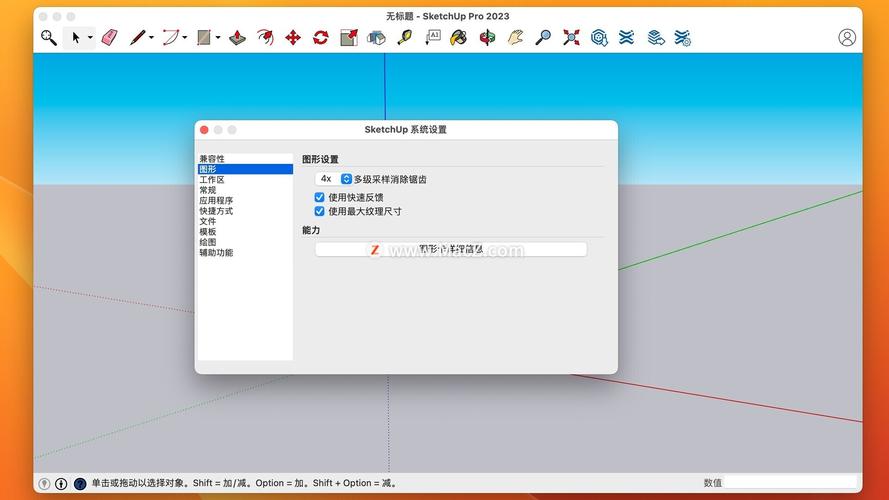Click the 3D boxes component icon
Viewport: 889px width, 500px height.
coord(376,38)
